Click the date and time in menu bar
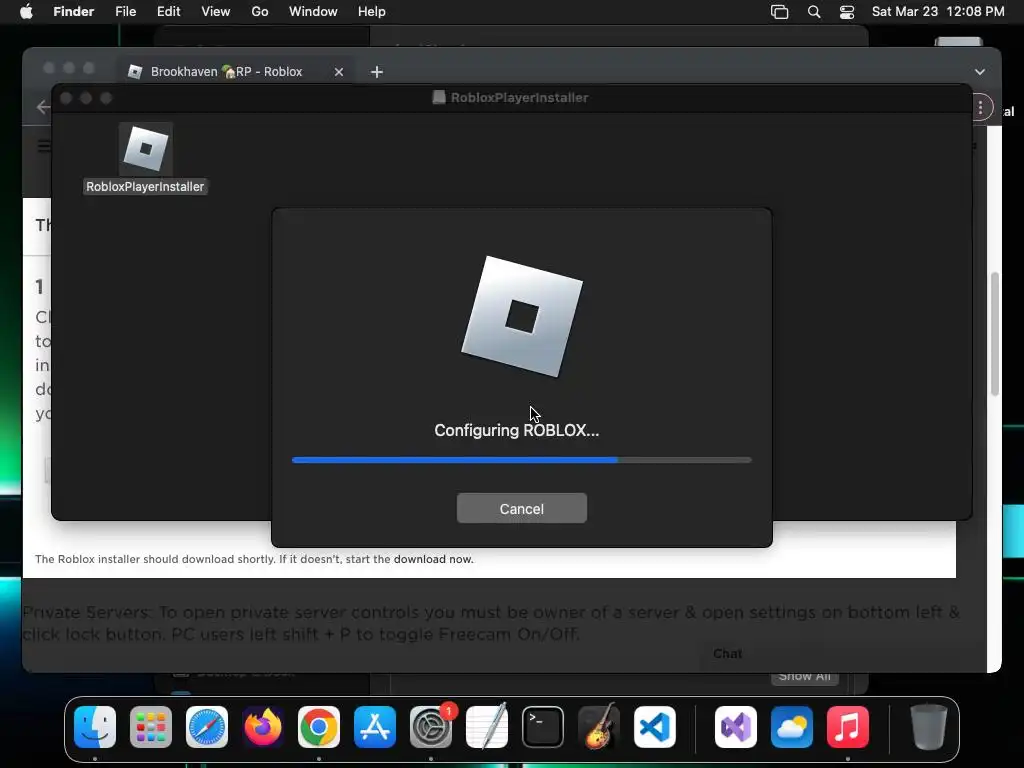Image resolution: width=1024 pixels, height=768 pixels. point(938,12)
